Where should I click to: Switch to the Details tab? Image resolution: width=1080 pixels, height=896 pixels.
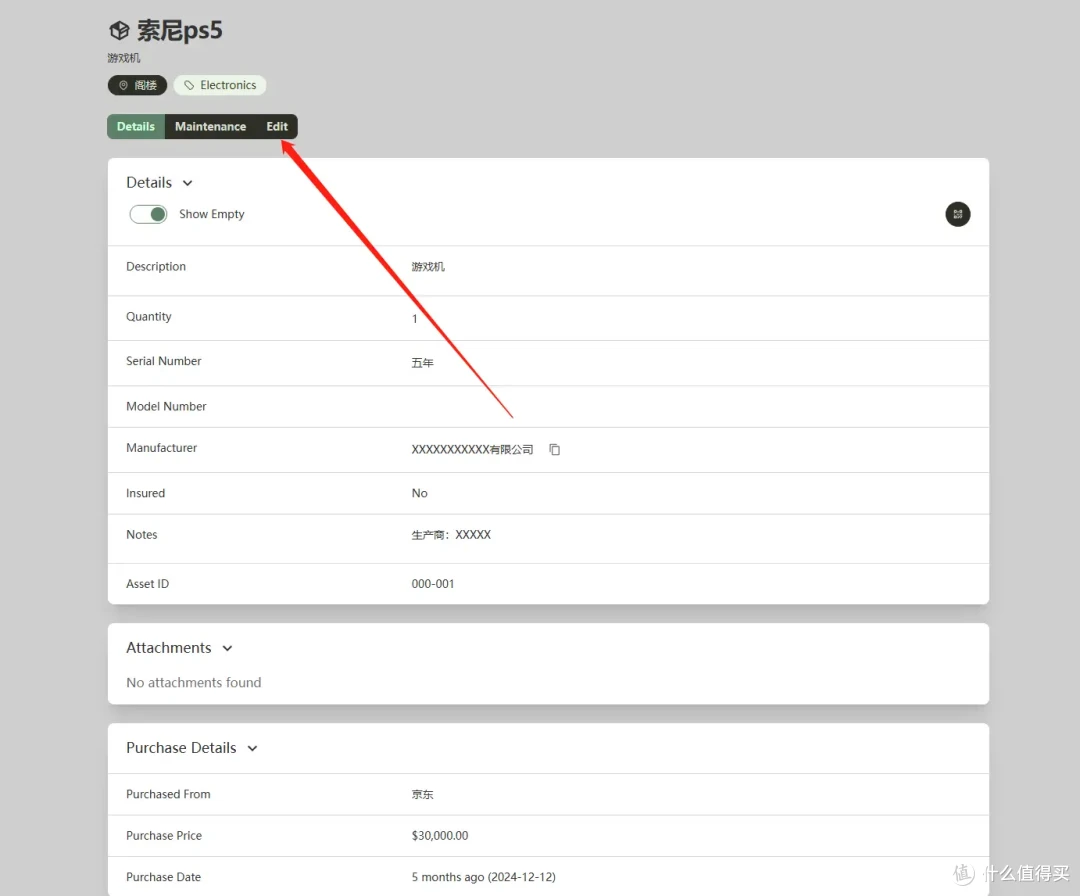coord(136,127)
